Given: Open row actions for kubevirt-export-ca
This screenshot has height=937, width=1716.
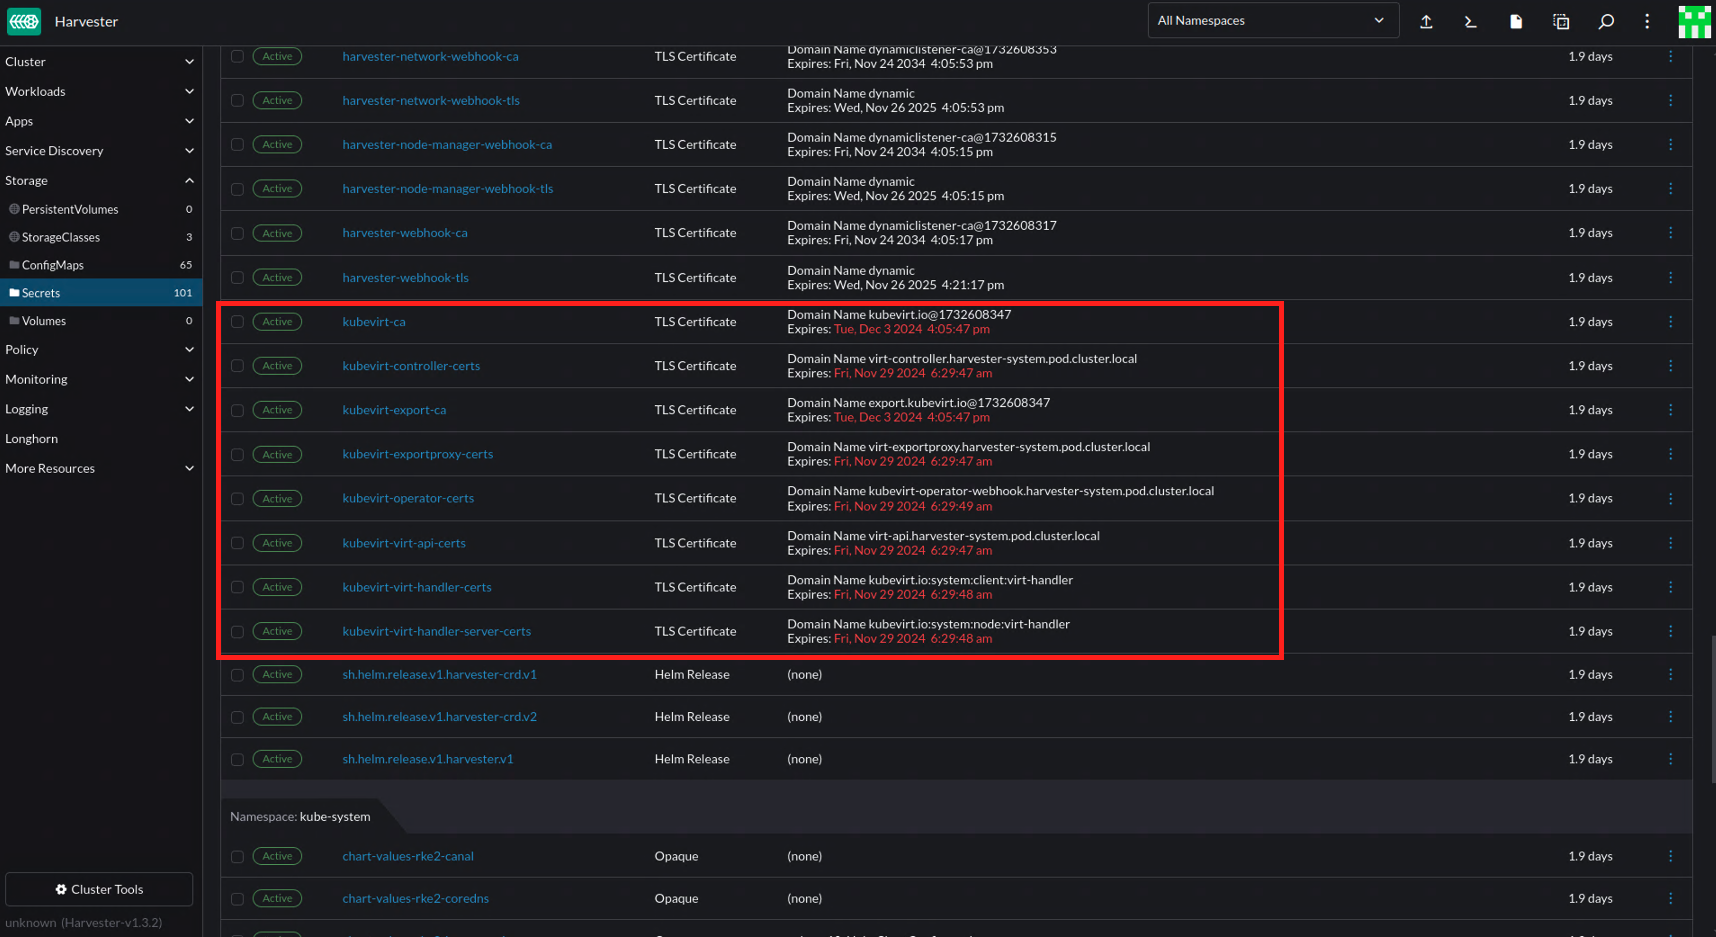Looking at the screenshot, I should point(1670,410).
